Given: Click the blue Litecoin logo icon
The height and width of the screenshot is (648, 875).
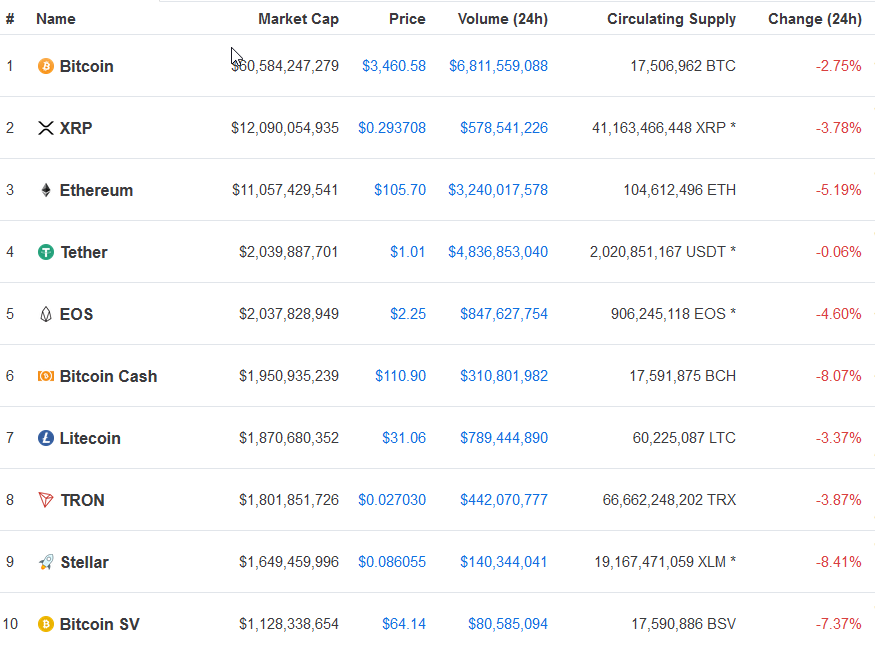Looking at the screenshot, I should point(46,438).
